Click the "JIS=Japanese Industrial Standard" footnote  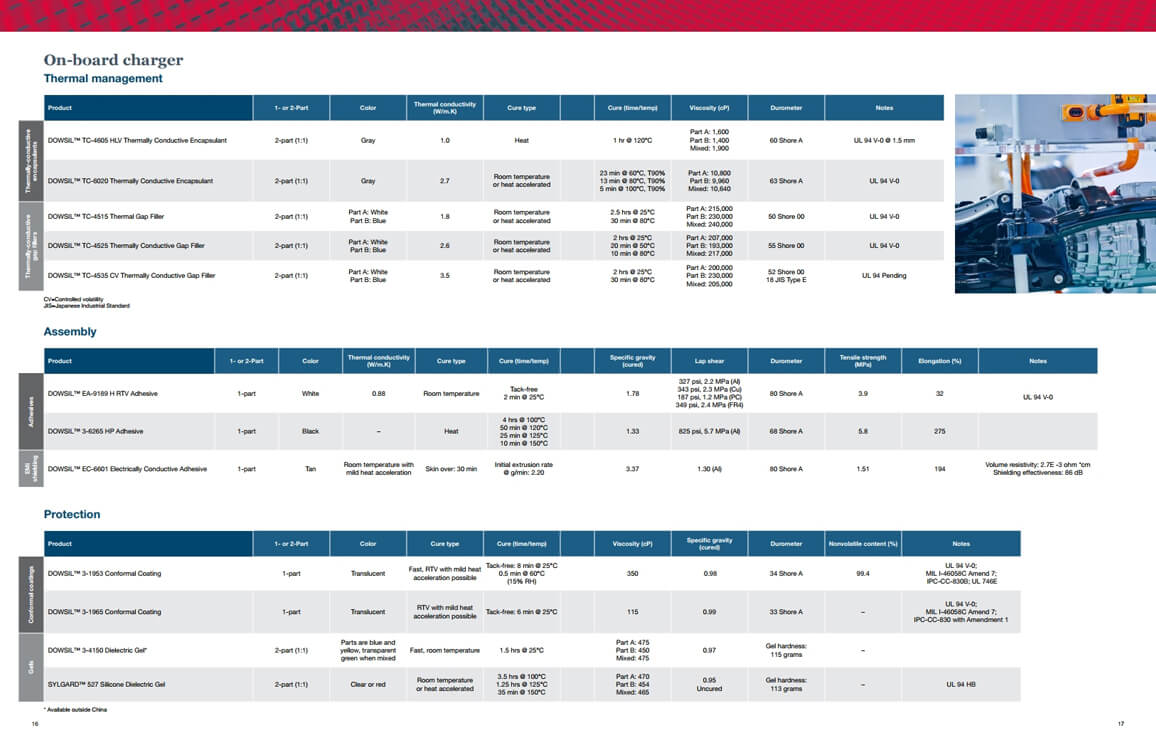(87, 305)
